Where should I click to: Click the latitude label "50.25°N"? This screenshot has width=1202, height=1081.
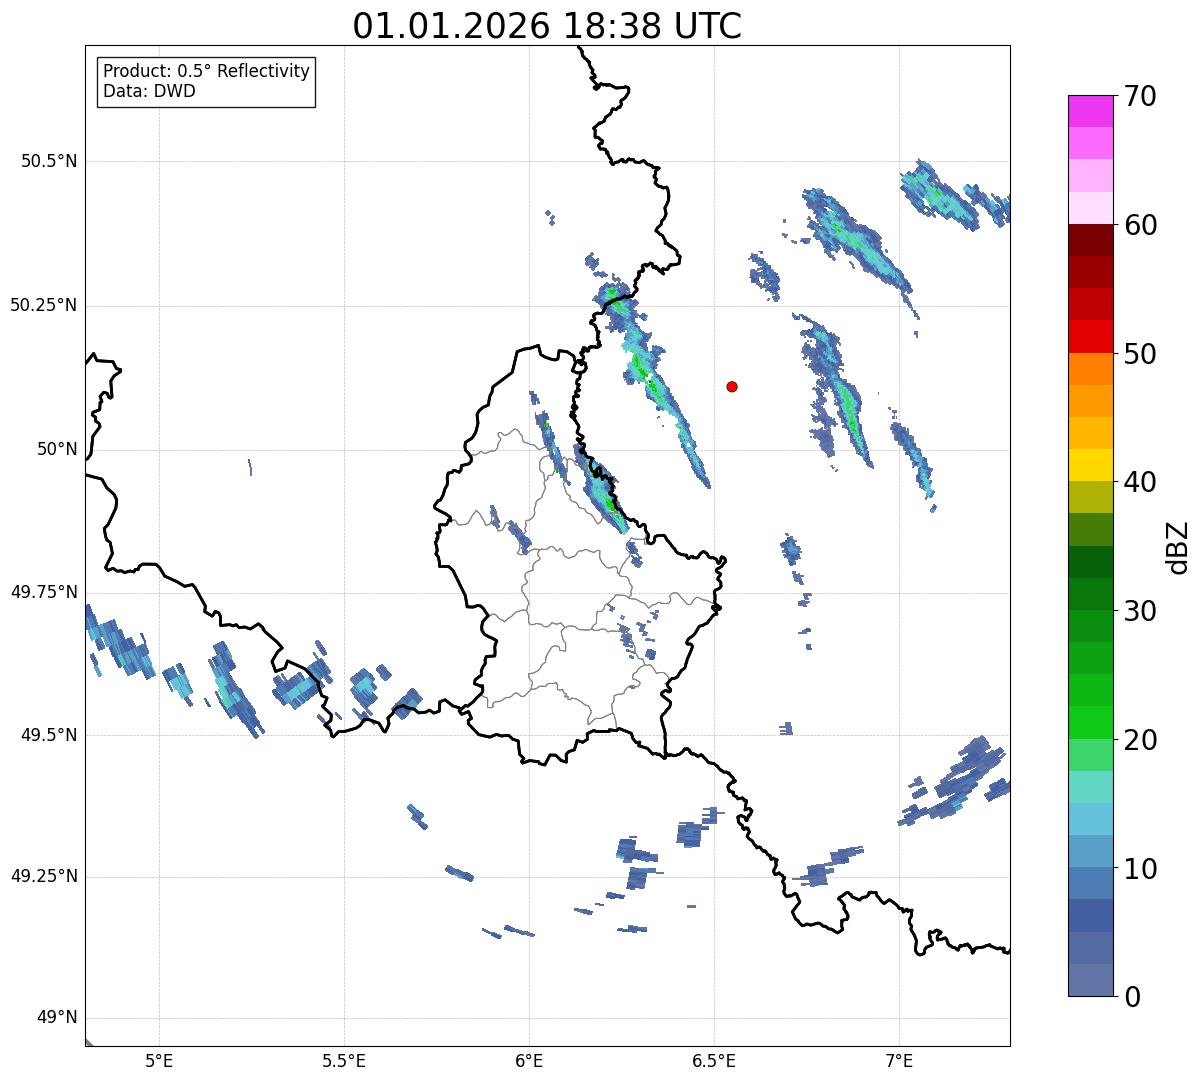43,305
